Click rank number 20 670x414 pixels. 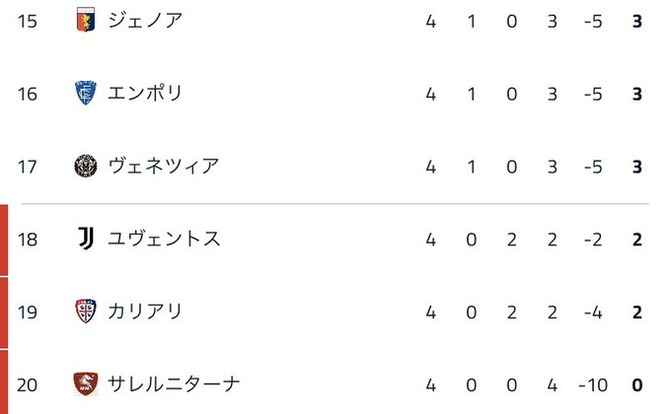(28, 384)
